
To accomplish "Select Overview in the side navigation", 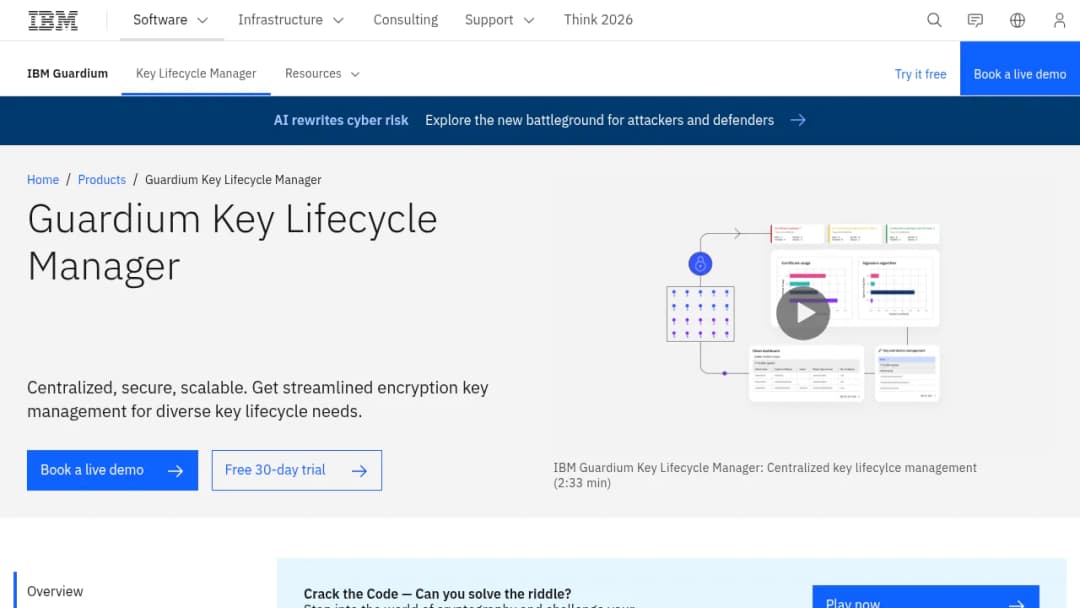I will click(x=55, y=591).
